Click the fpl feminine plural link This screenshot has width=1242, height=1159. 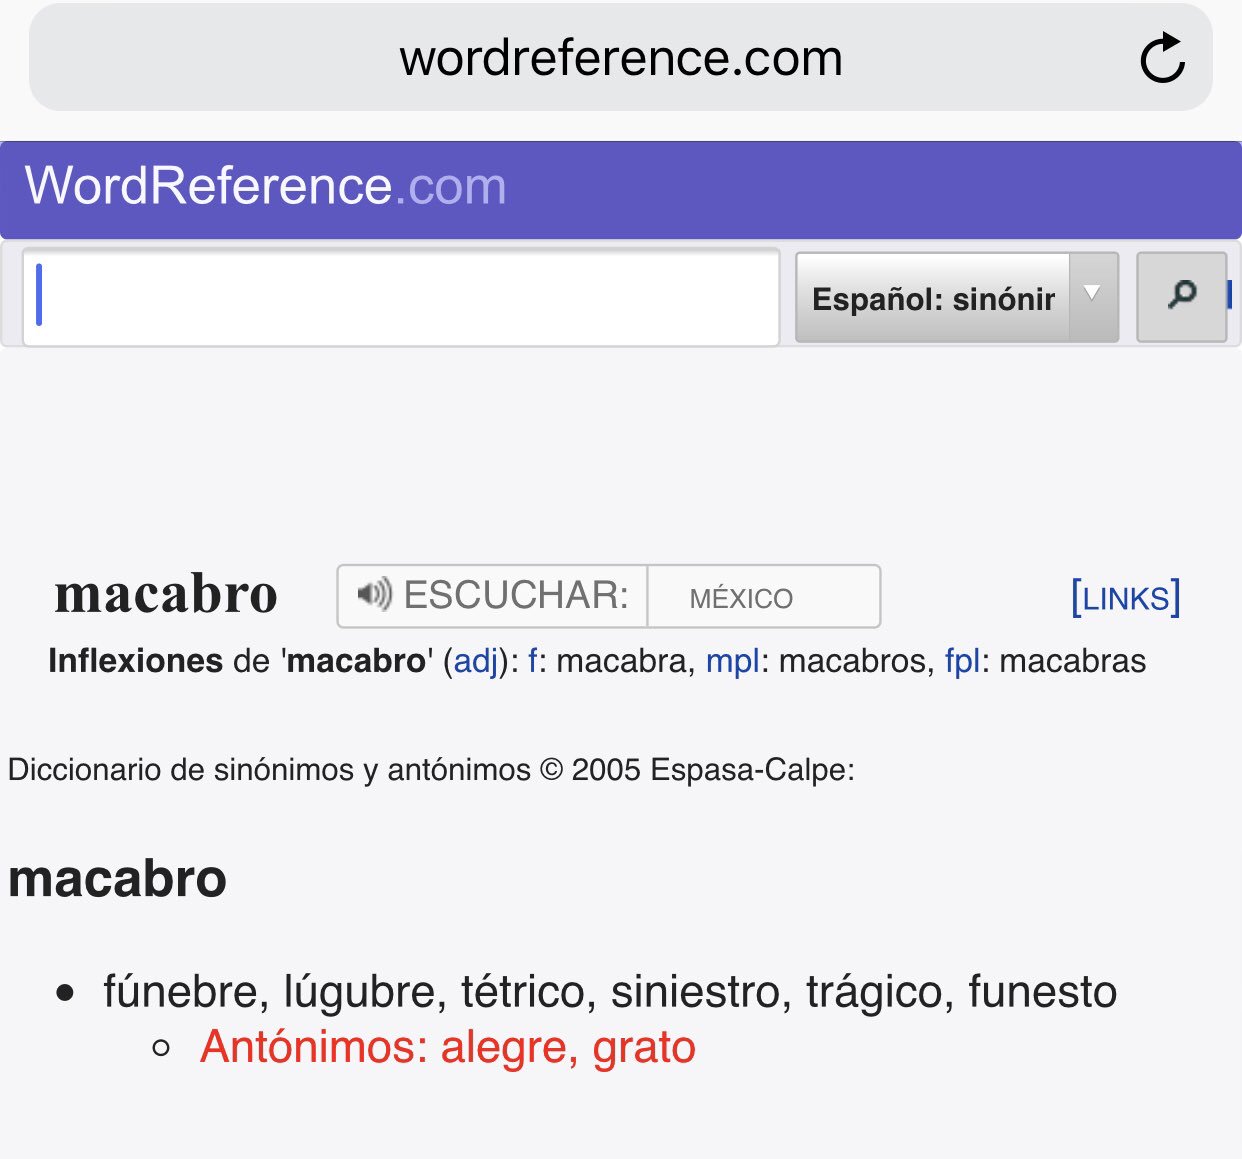pos(961,661)
